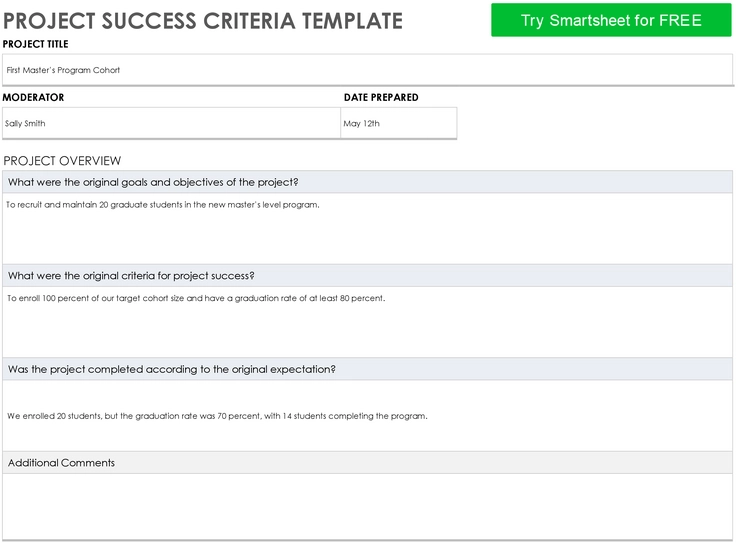Click the Project Success Criteria Template title
Screen dimensions: 738x543
pyautogui.click(x=203, y=21)
